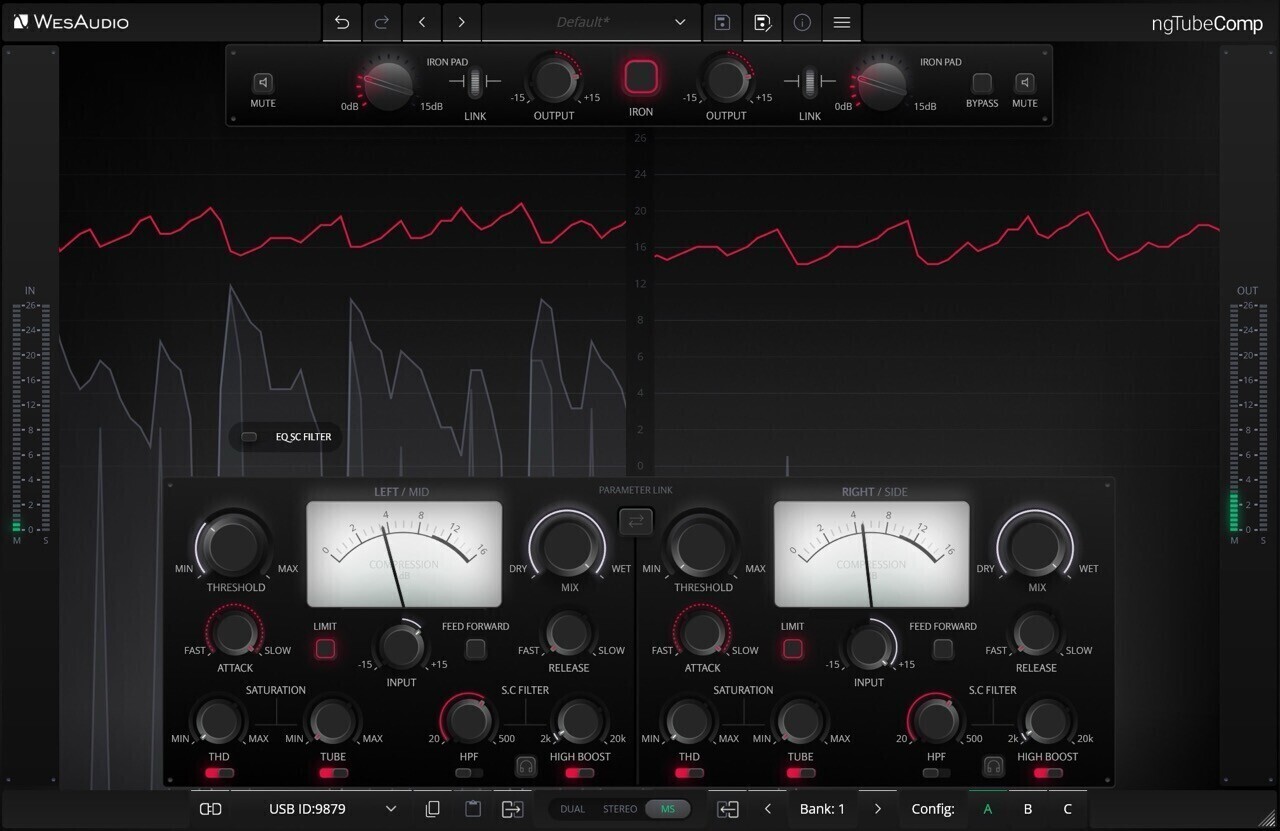This screenshot has height=831, width=1280.
Task: Go to next bank with right chevron
Action: point(878,809)
